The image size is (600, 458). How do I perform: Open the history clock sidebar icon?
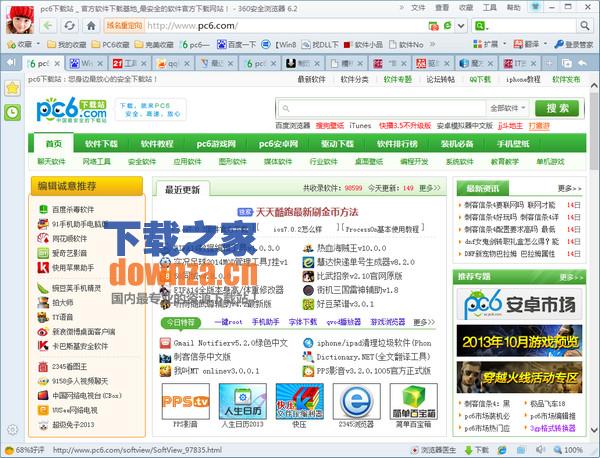pyautogui.click(x=12, y=112)
